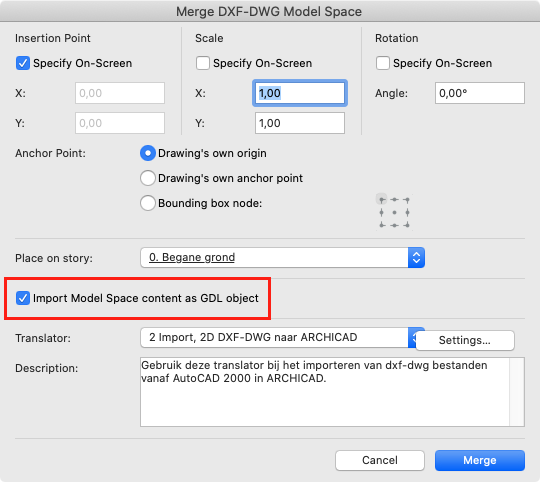This screenshot has height=482, width=540.
Task: Toggle Import Model Space content as GDL object
Action: coord(23,298)
